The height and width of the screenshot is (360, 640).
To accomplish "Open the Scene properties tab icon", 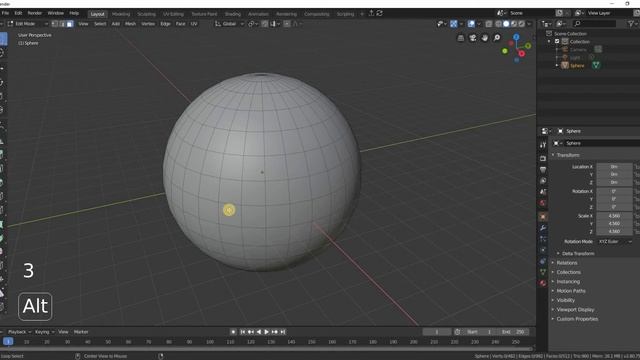I will (543, 191).
